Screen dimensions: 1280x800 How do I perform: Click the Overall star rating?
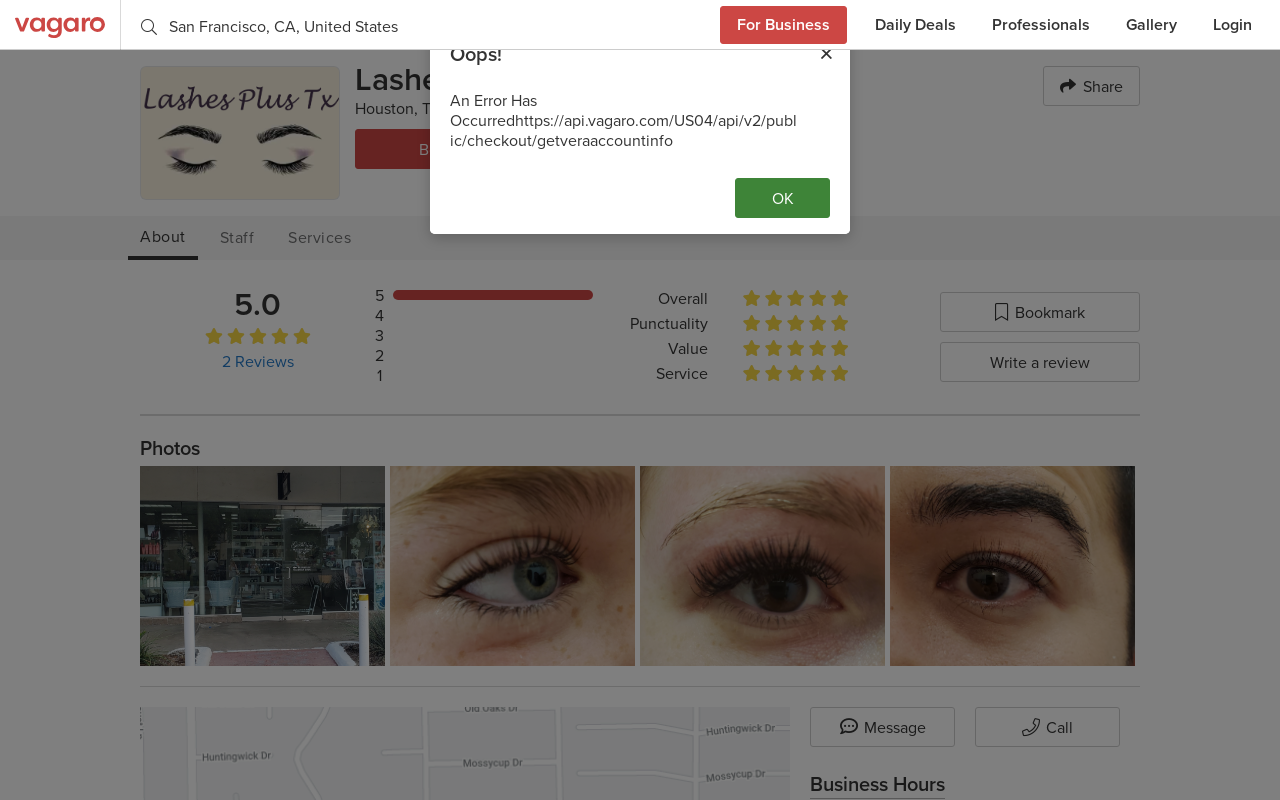coord(795,298)
